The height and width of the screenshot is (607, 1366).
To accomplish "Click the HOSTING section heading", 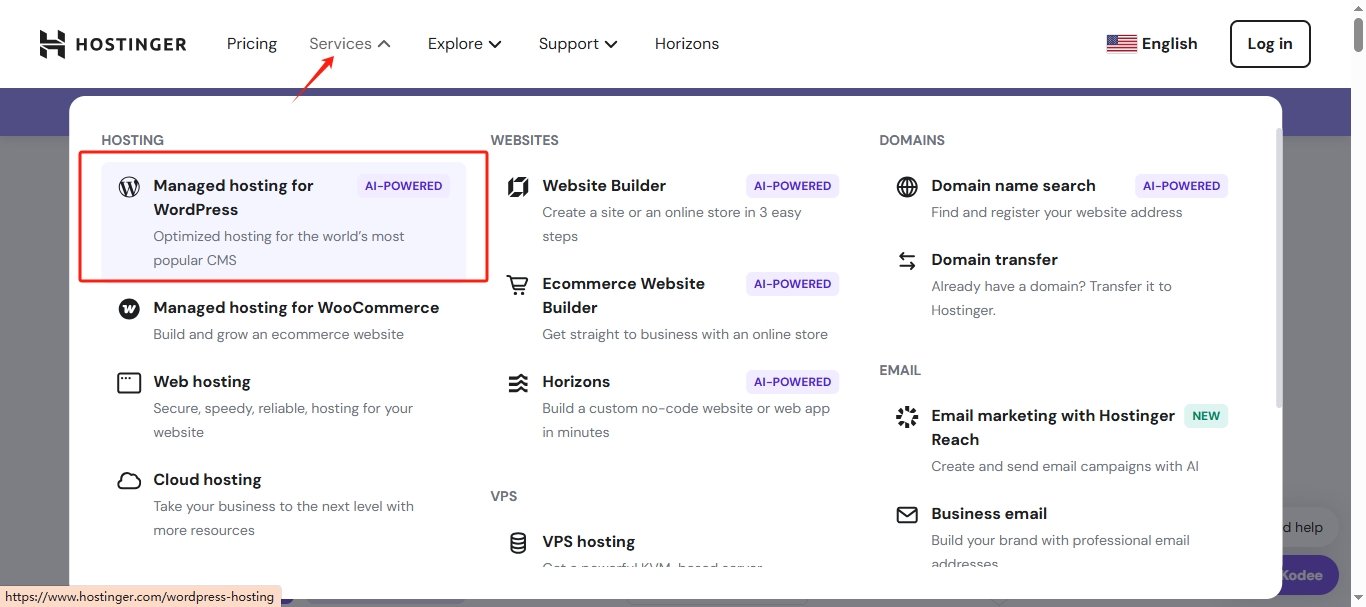I will click(x=132, y=140).
